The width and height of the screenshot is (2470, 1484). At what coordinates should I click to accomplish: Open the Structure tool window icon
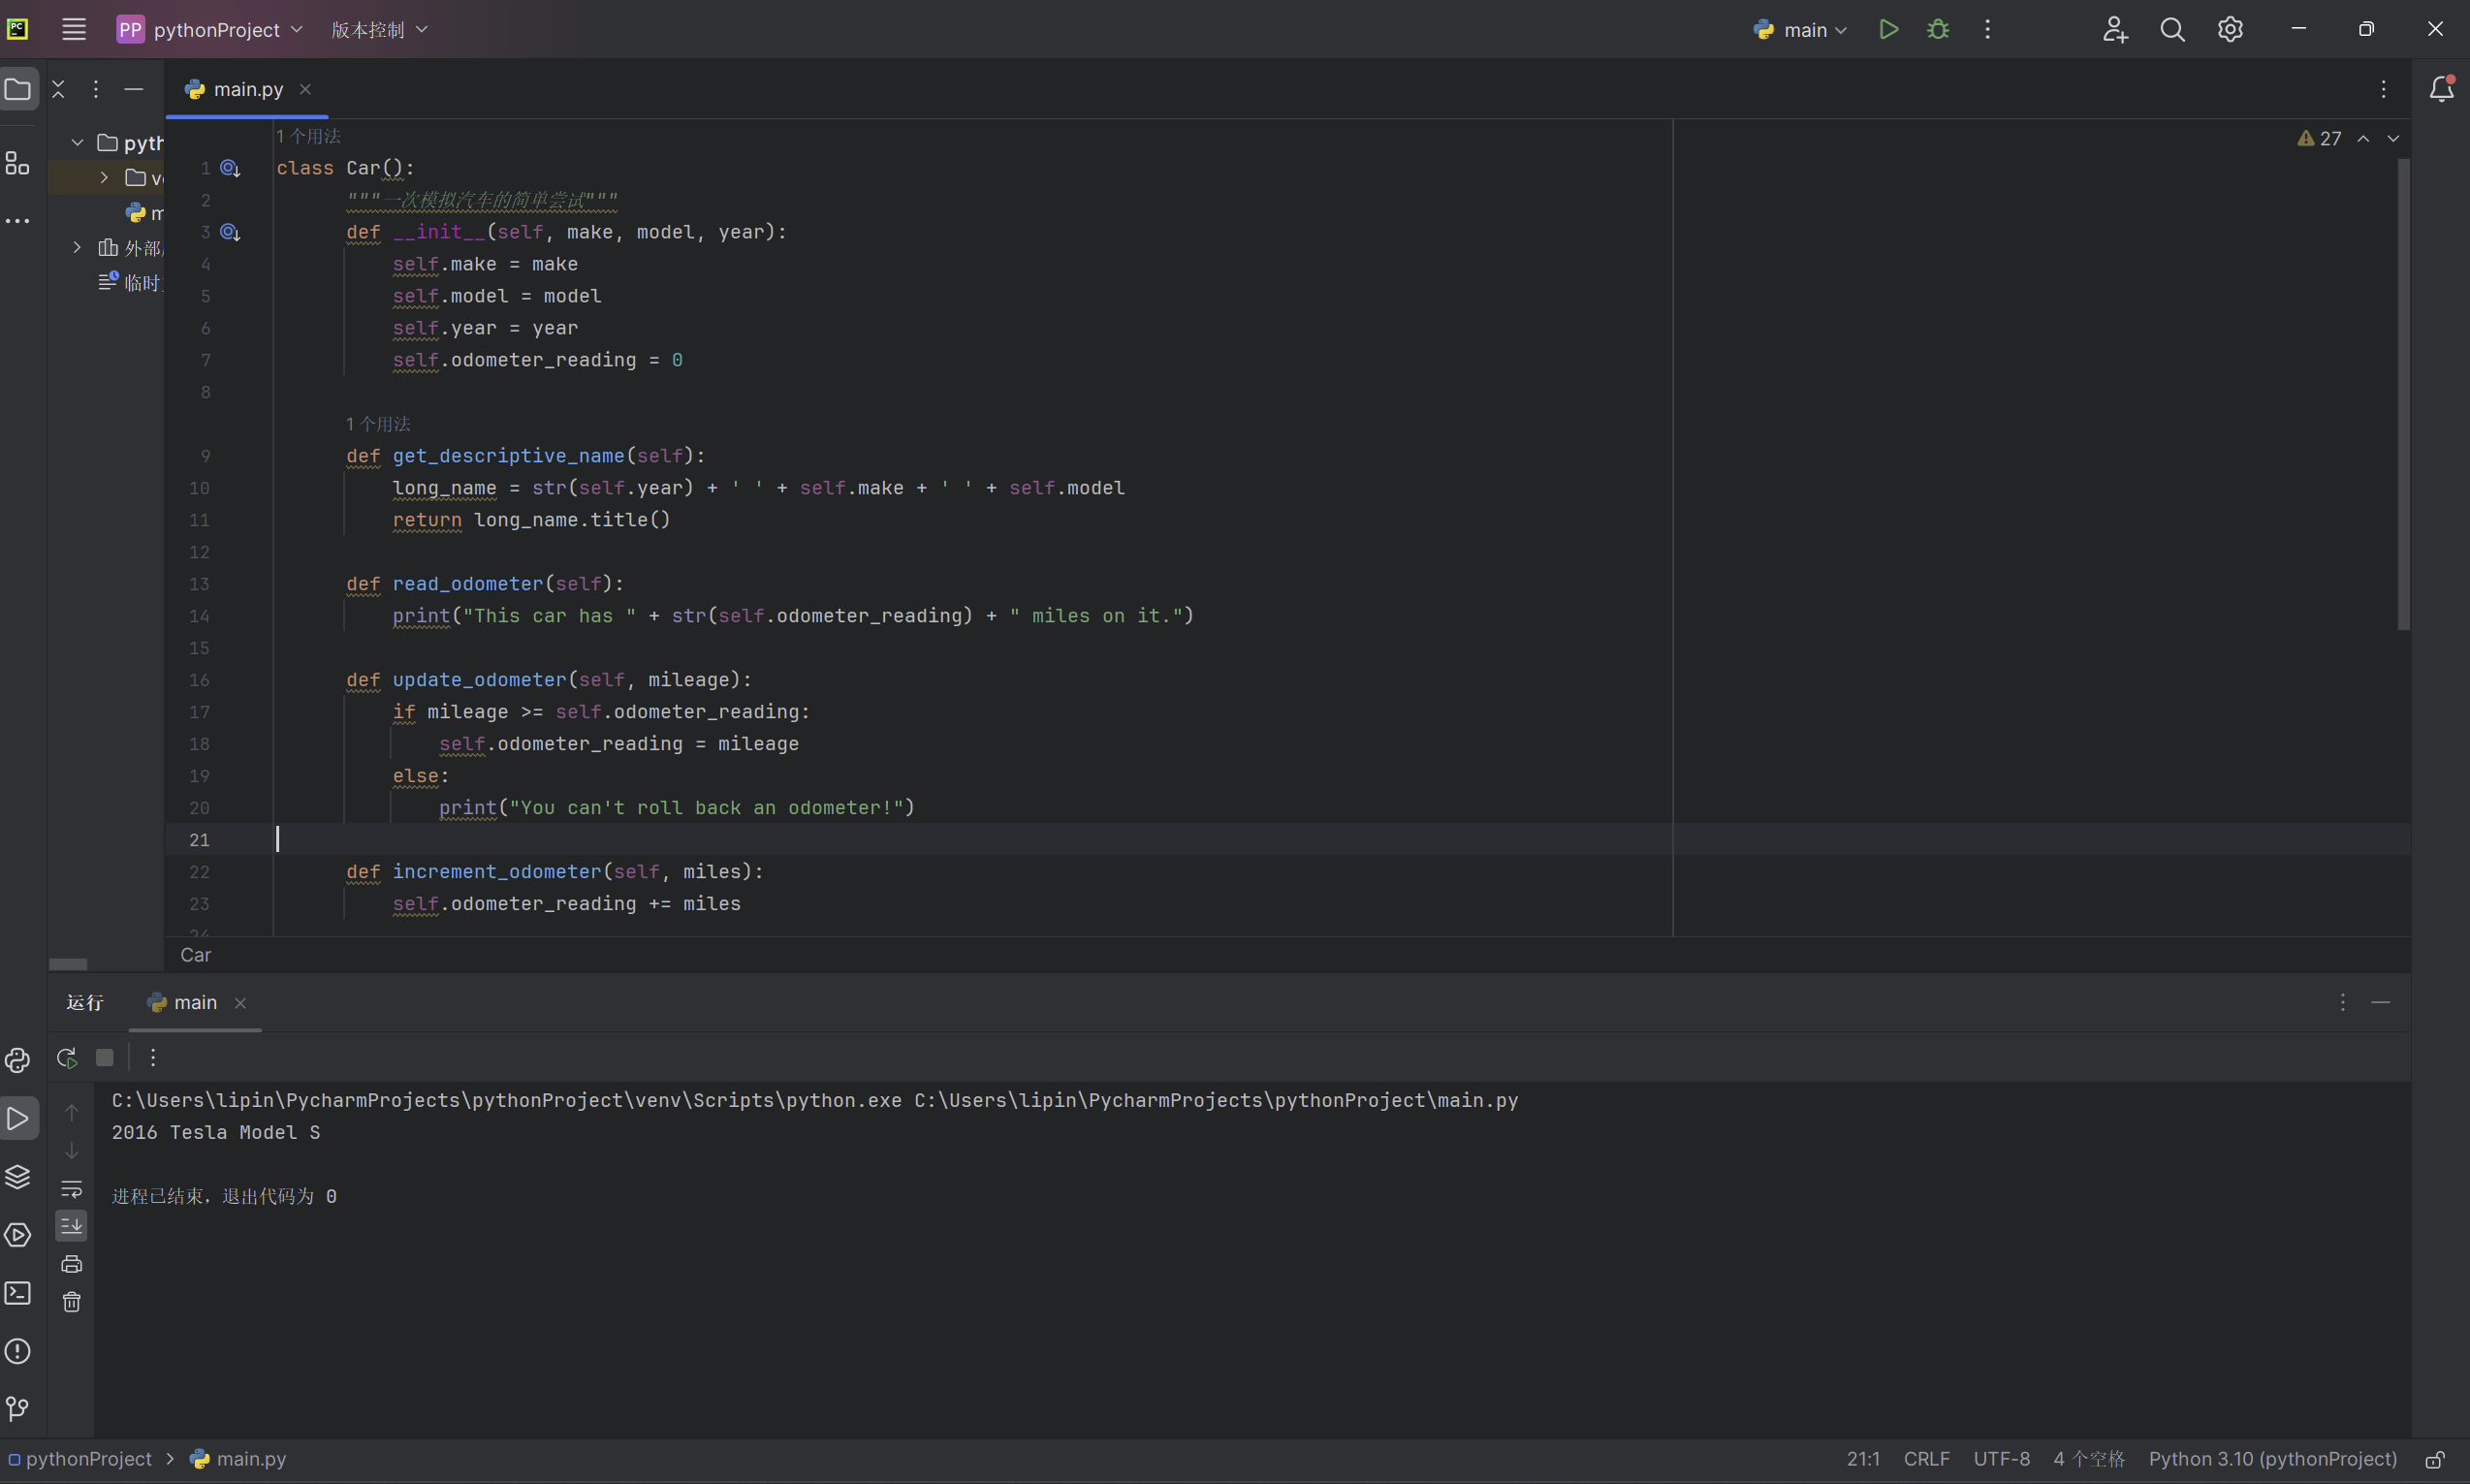[x=18, y=163]
